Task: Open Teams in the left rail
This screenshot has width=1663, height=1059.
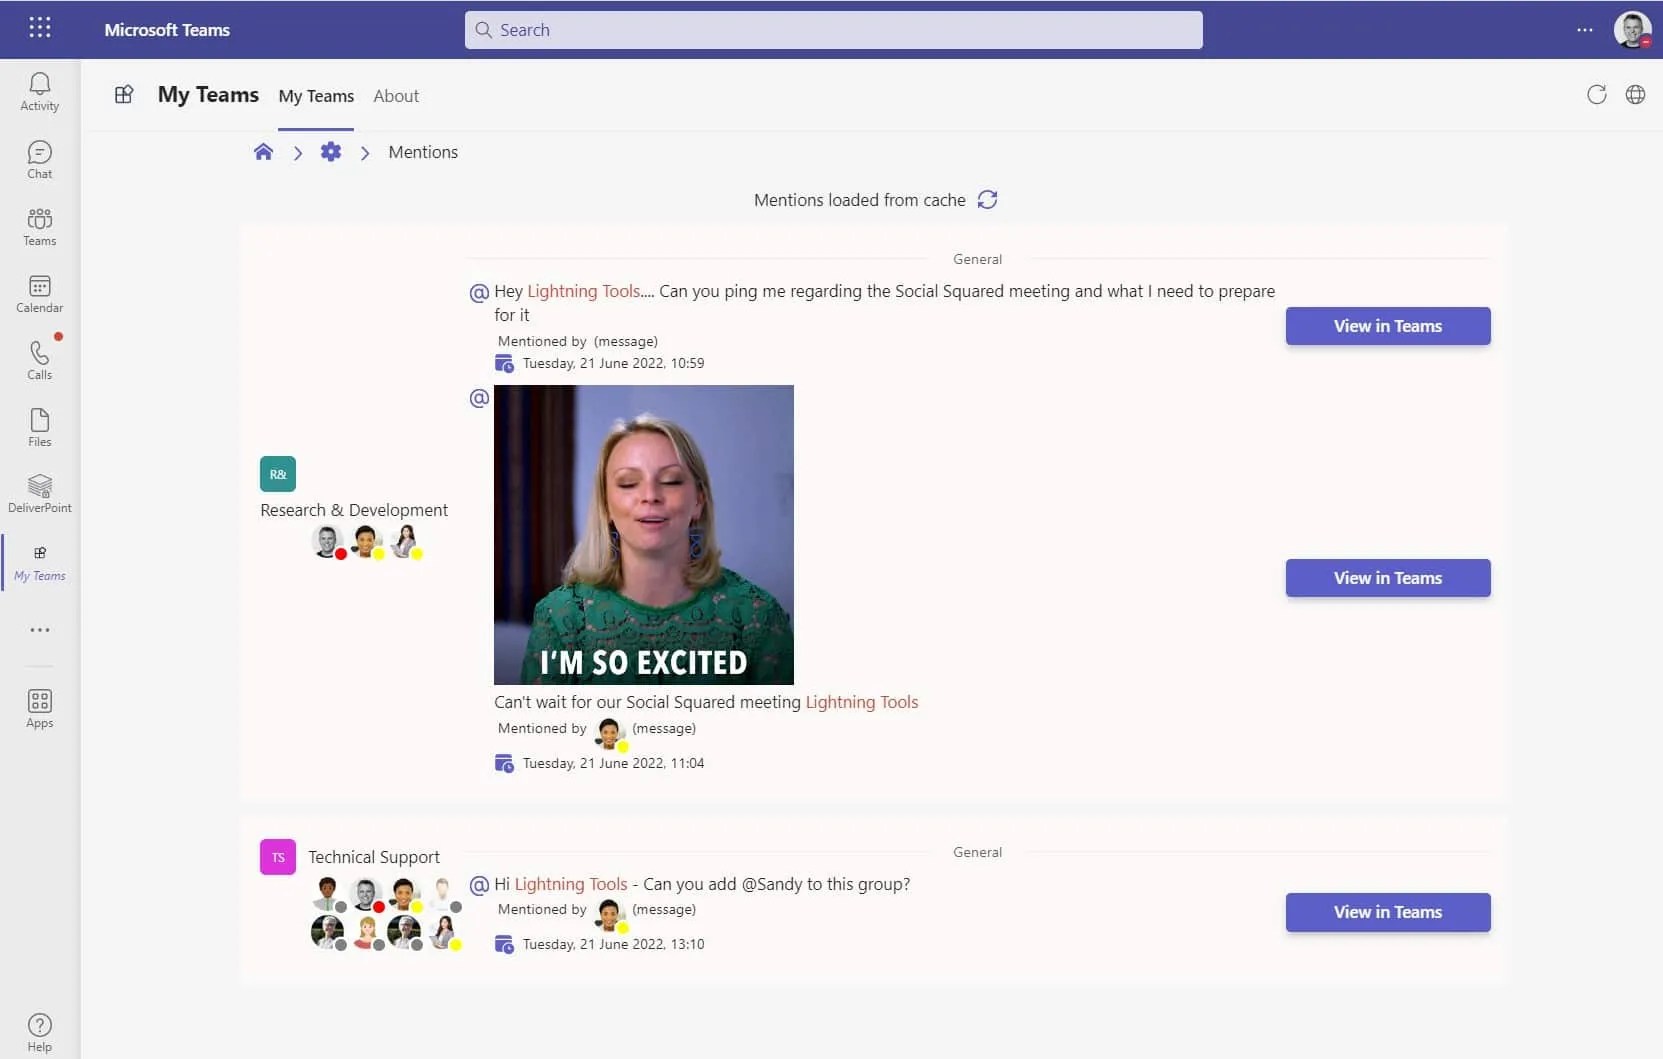Action: point(40,227)
